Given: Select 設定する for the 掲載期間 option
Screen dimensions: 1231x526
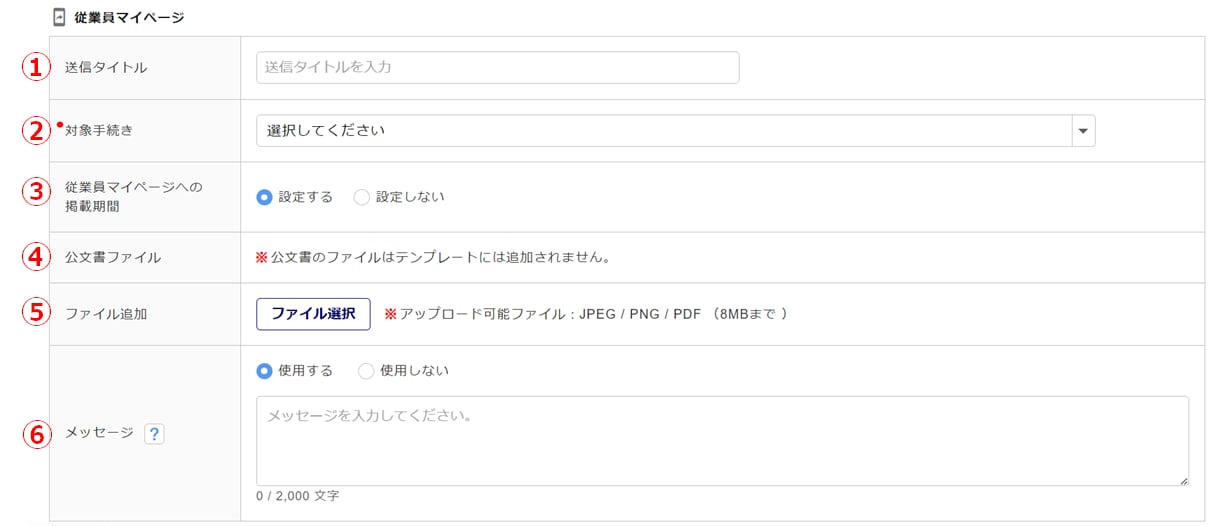Looking at the screenshot, I should click(264, 197).
